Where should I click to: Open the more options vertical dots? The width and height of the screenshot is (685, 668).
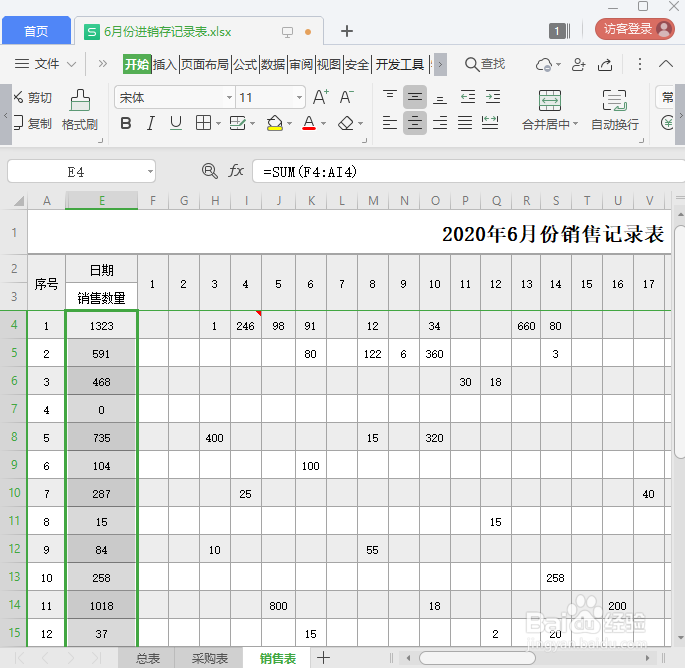pos(640,64)
